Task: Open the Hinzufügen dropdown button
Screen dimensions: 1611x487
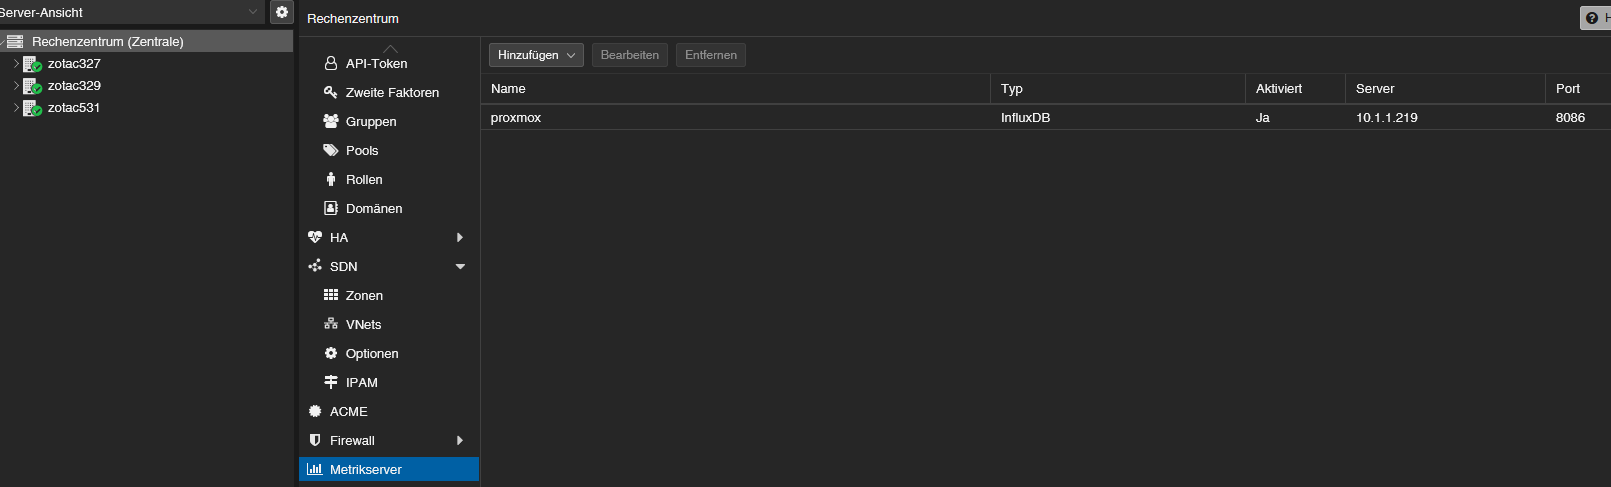Action: click(x=536, y=55)
